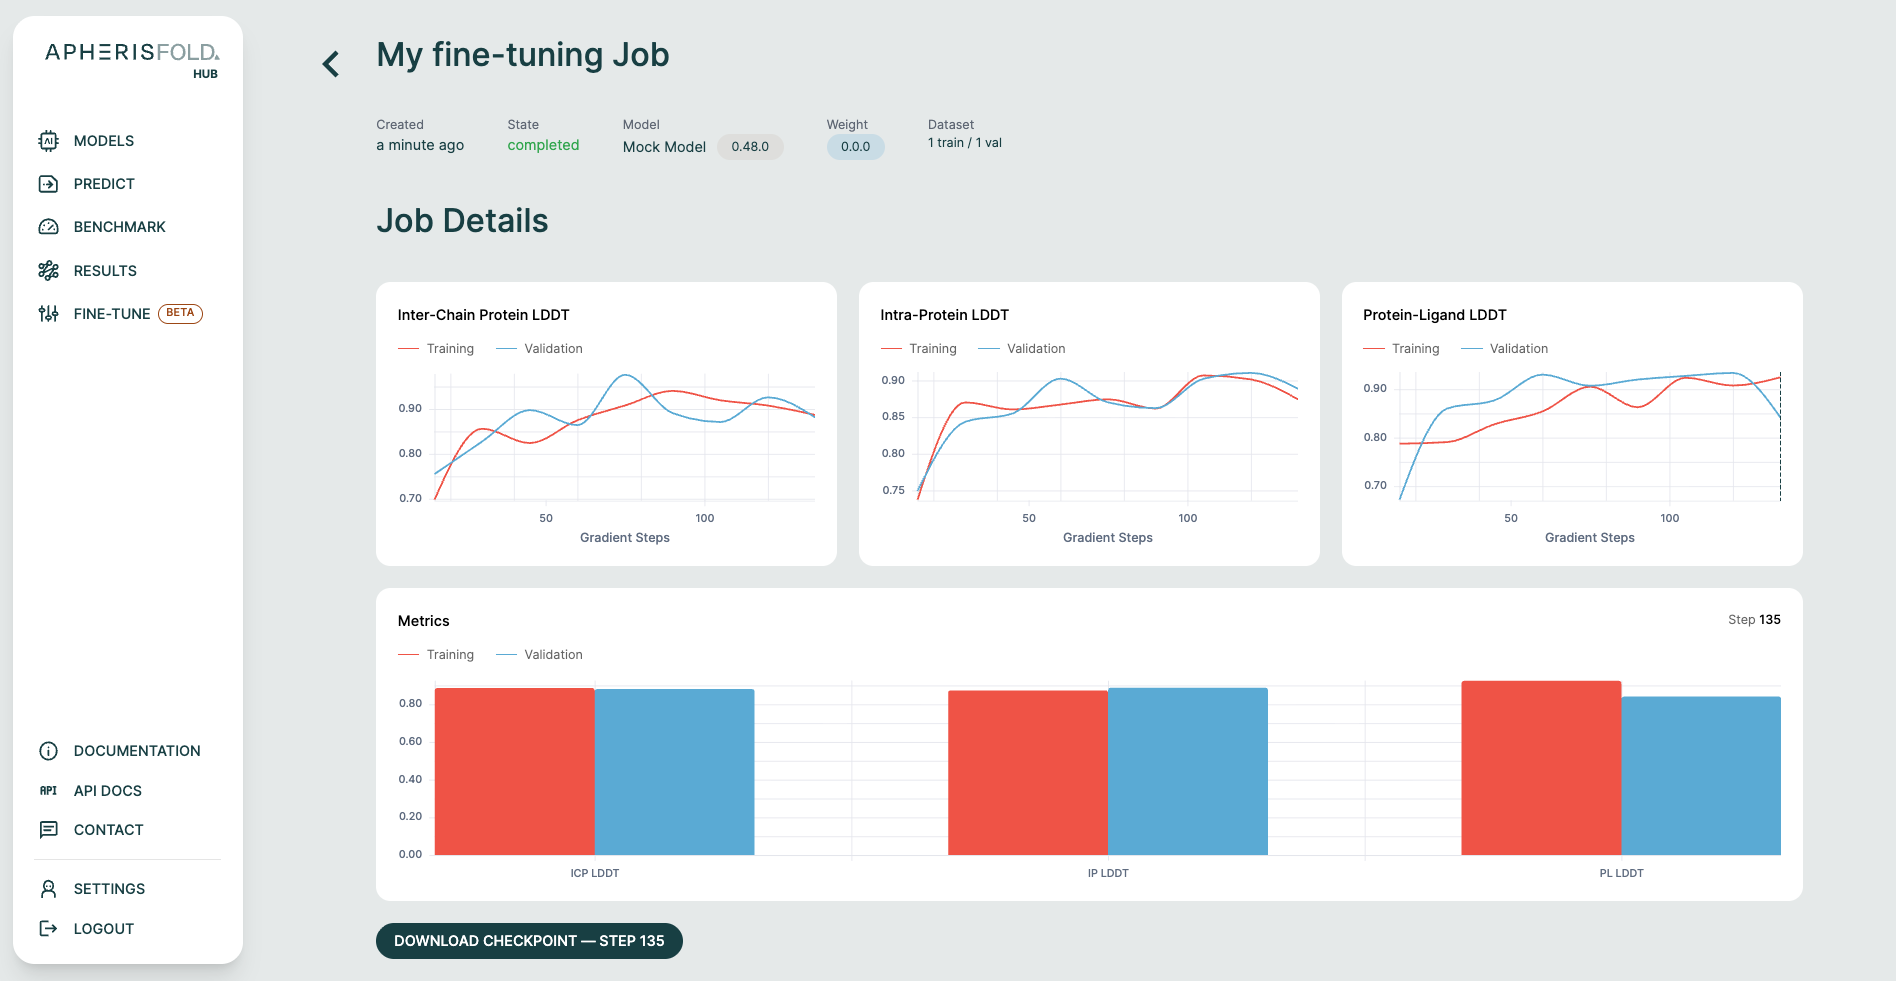Click the ApherisFold Hub logo
1896x981 pixels.
click(131, 59)
